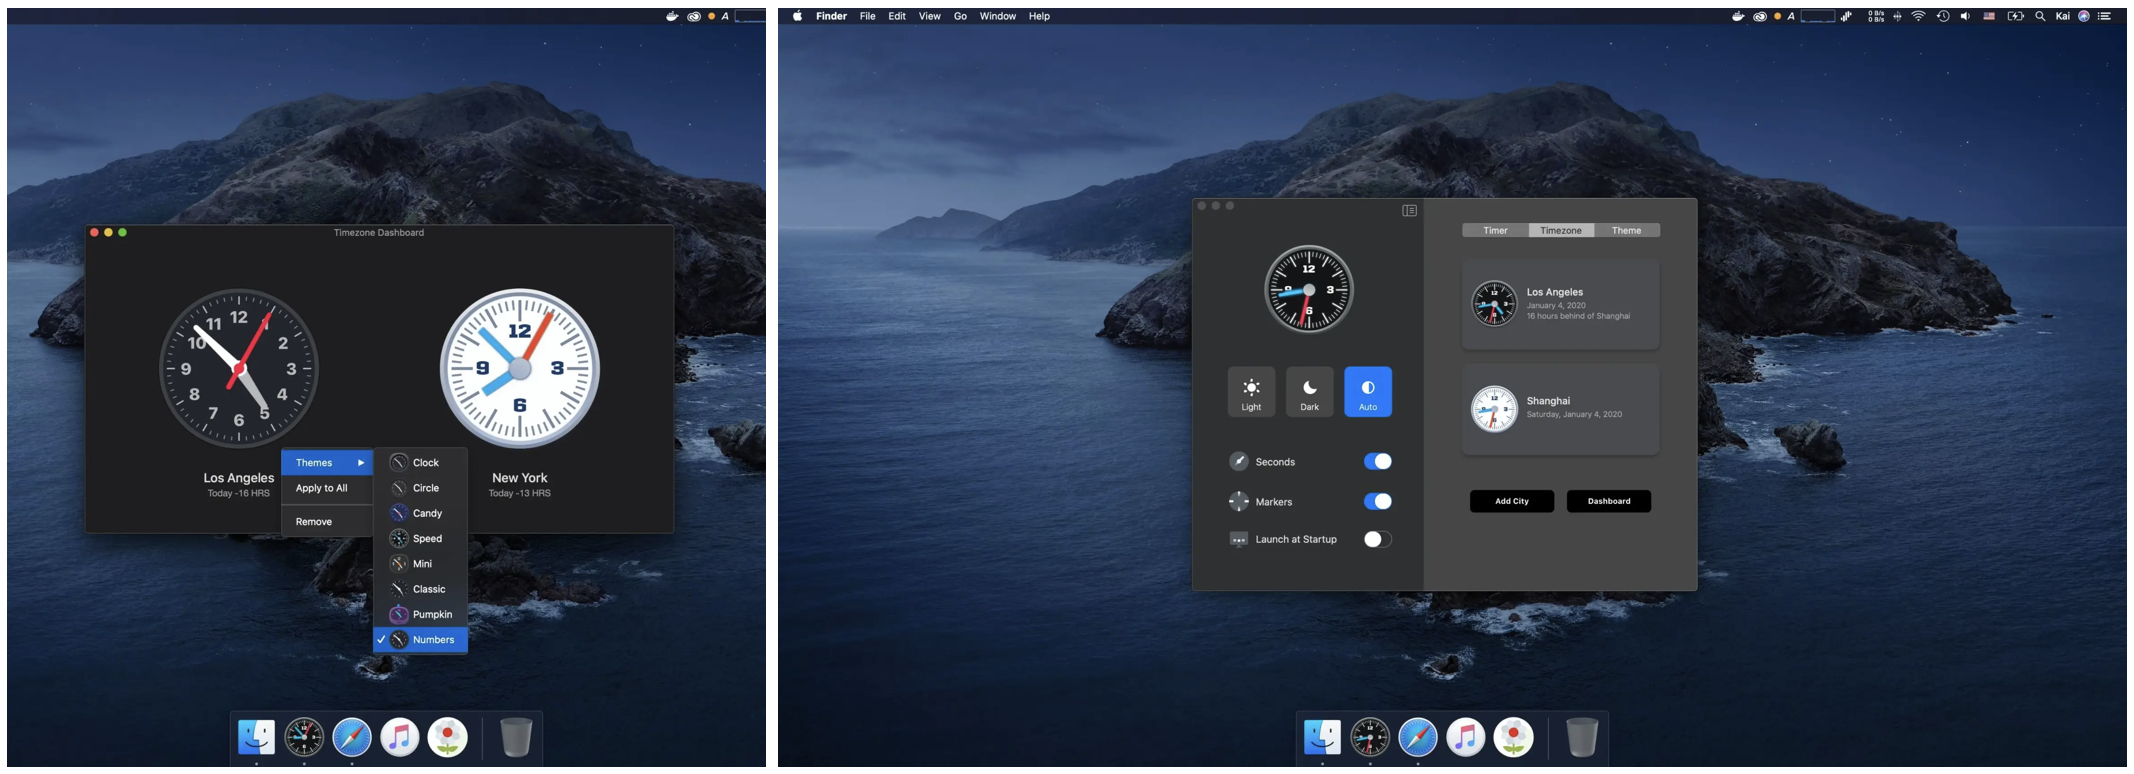Choose Remove in the context menu
Image resolution: width=2134 pixels, height=774 pixels.
327,521
